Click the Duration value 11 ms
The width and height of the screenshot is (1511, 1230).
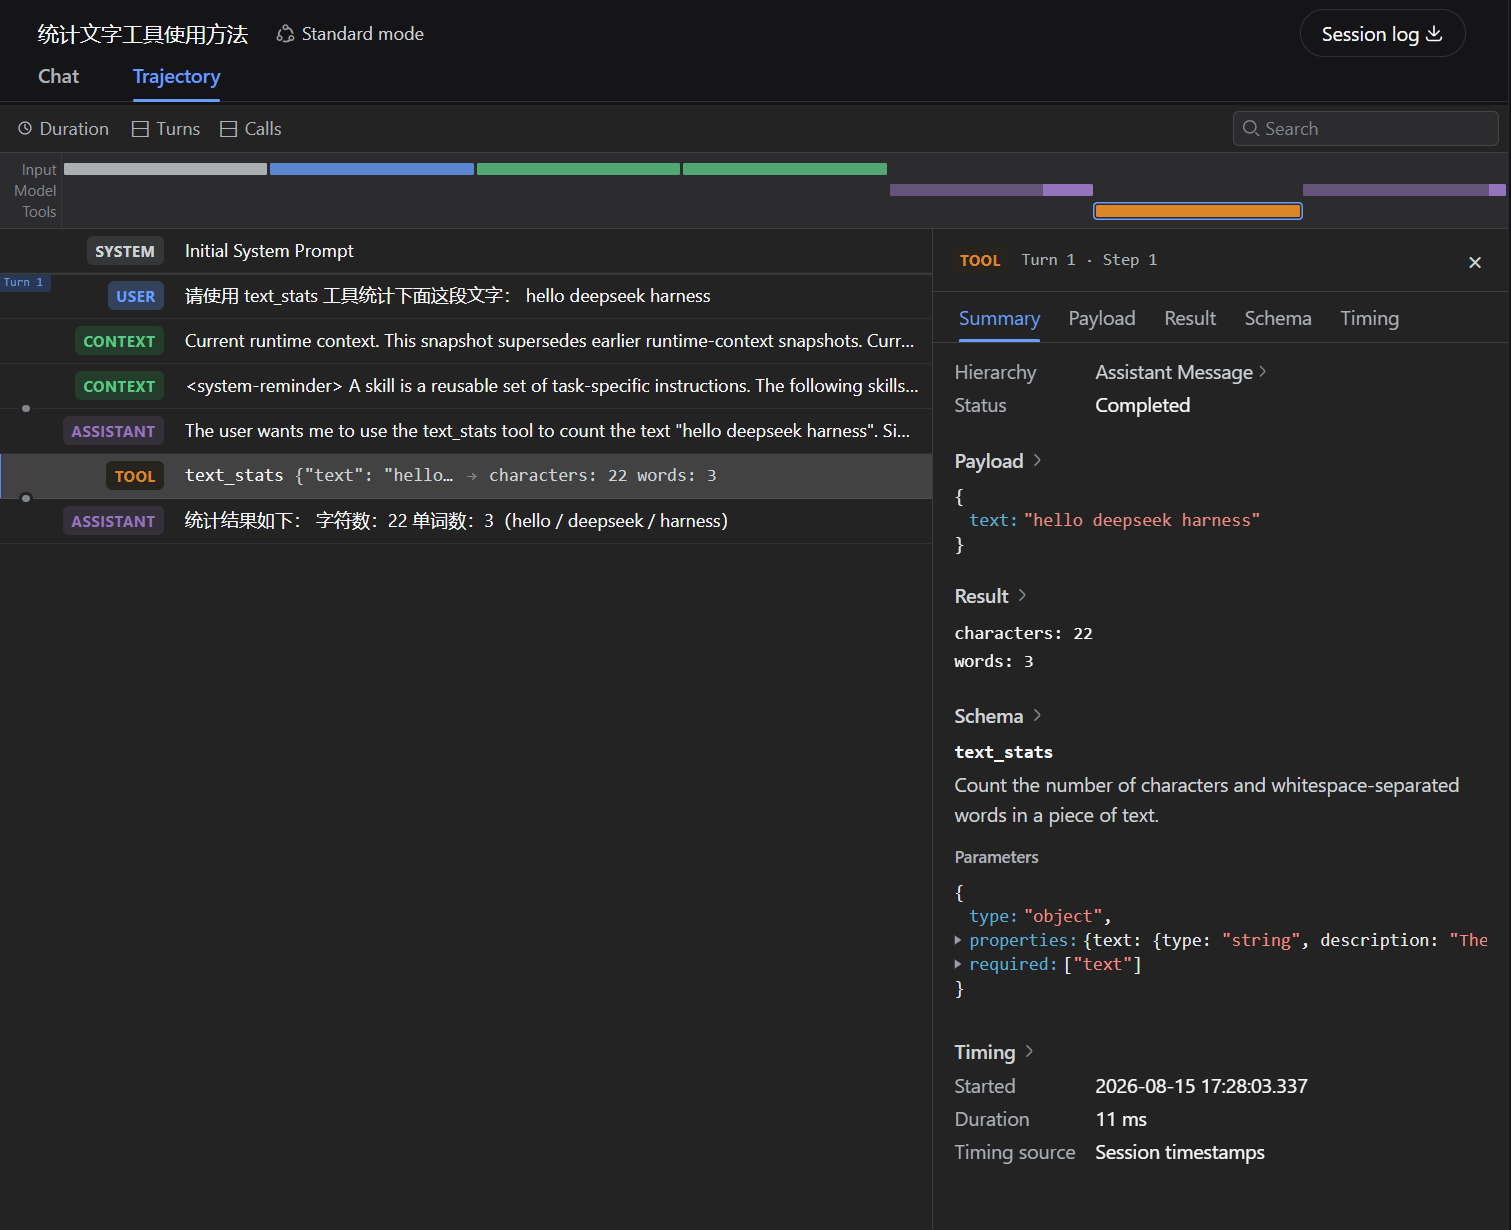(1121, 1119)
